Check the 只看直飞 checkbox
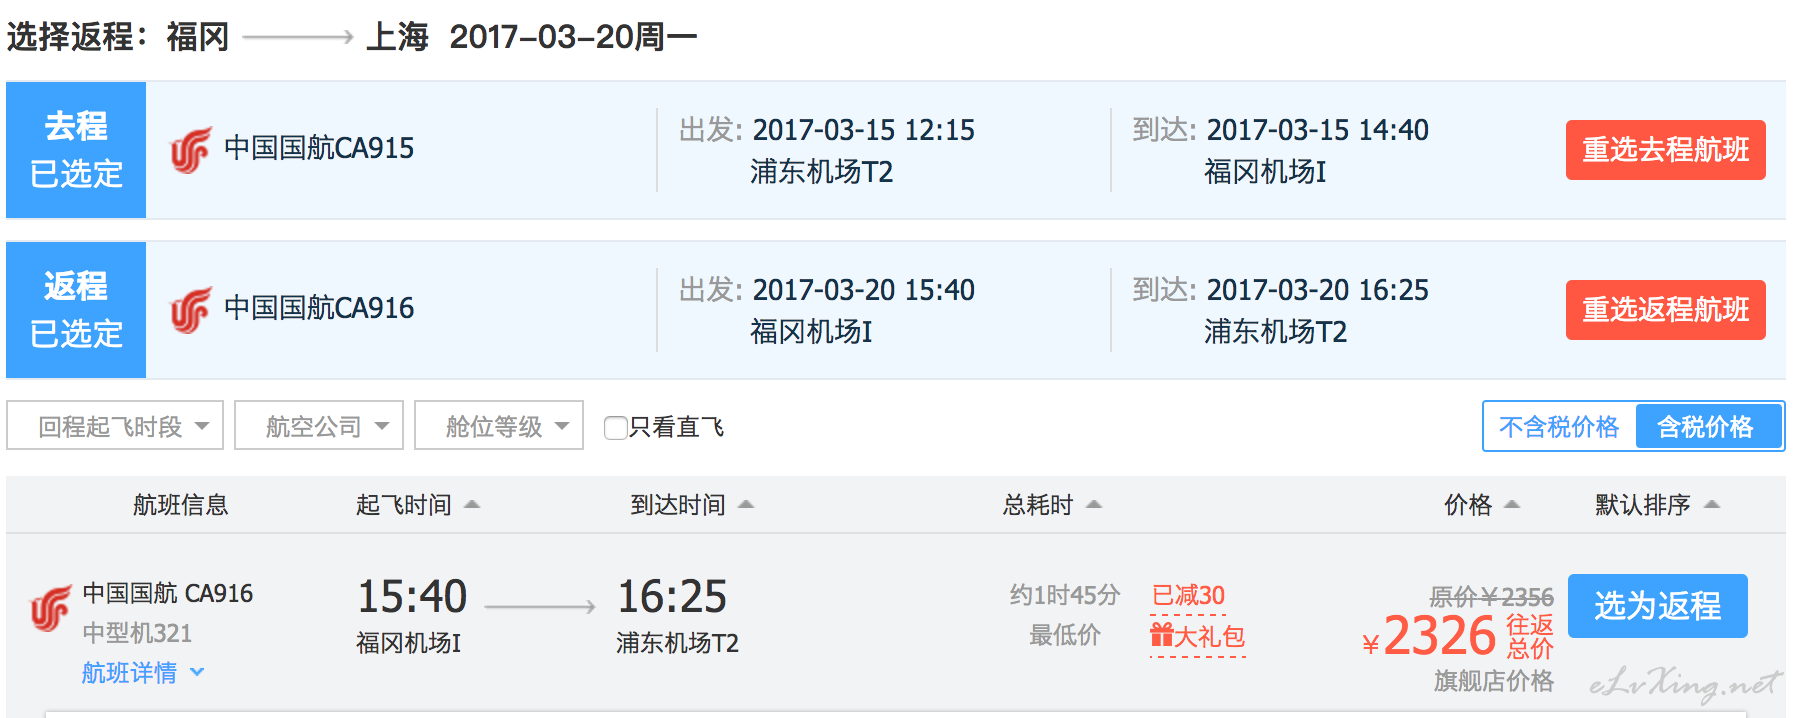 [616, 428]
